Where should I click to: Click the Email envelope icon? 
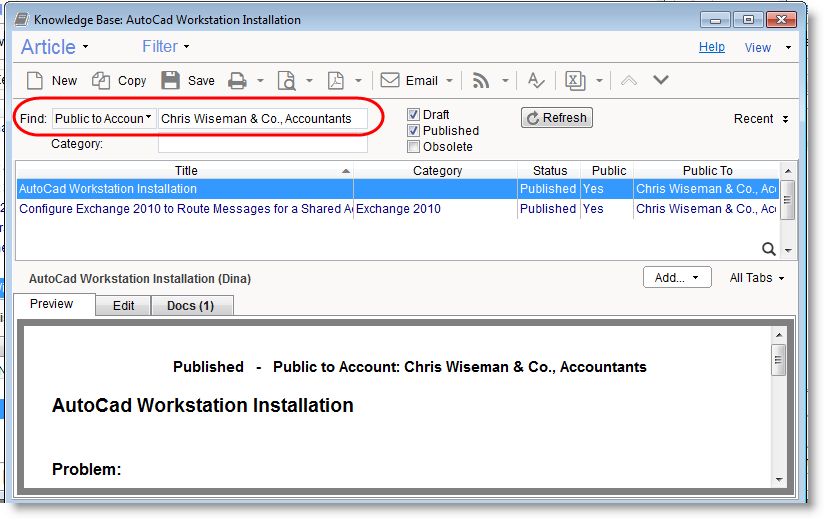(x=390, y=81)
